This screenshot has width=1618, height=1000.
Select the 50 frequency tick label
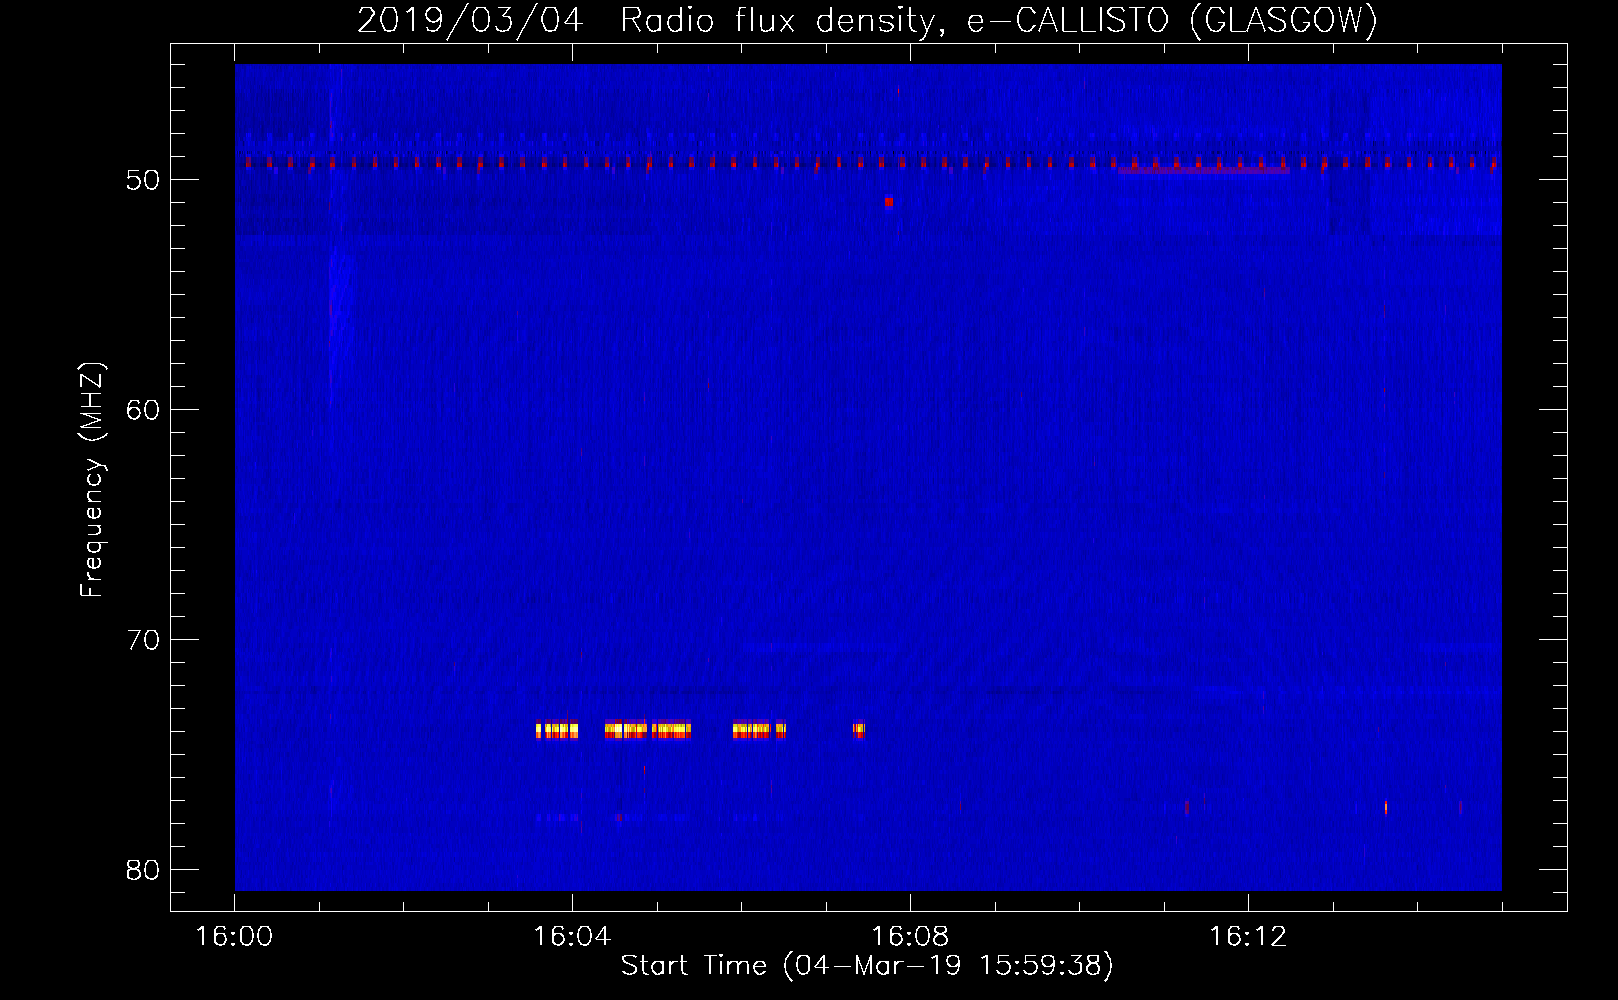143,180
